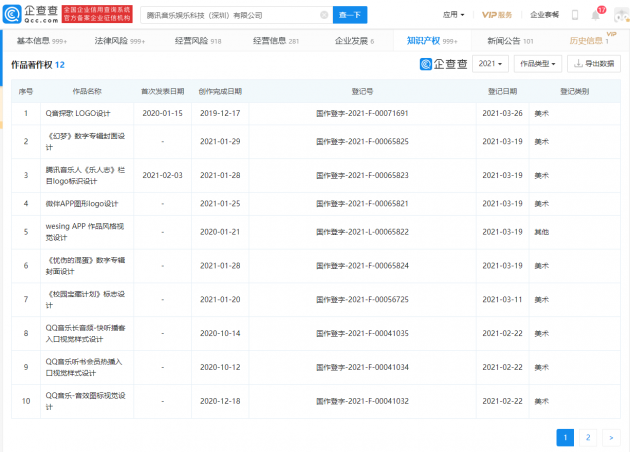The width and height of the screenshot is (630, 452).
Task: Click the download icon in the export button
Action: [578, 63]
